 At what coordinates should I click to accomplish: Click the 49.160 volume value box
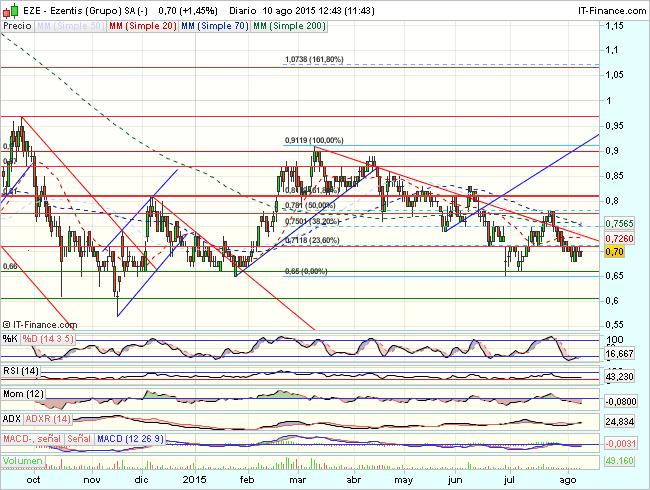click(x=619, y=461)
